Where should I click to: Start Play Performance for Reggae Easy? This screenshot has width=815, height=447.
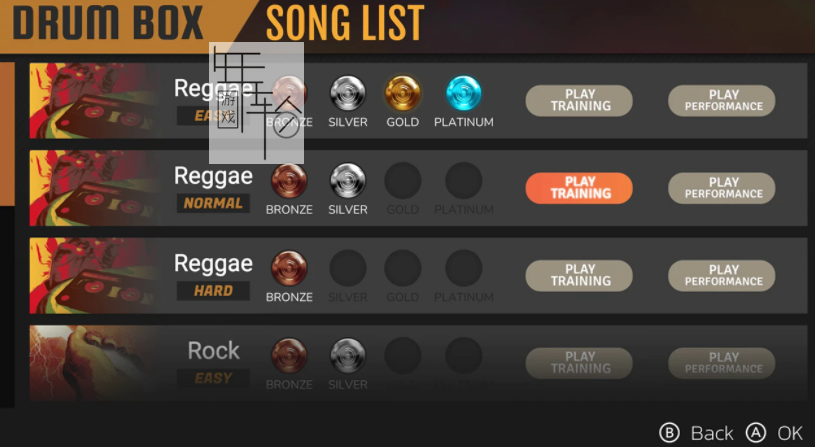[721, 101]
